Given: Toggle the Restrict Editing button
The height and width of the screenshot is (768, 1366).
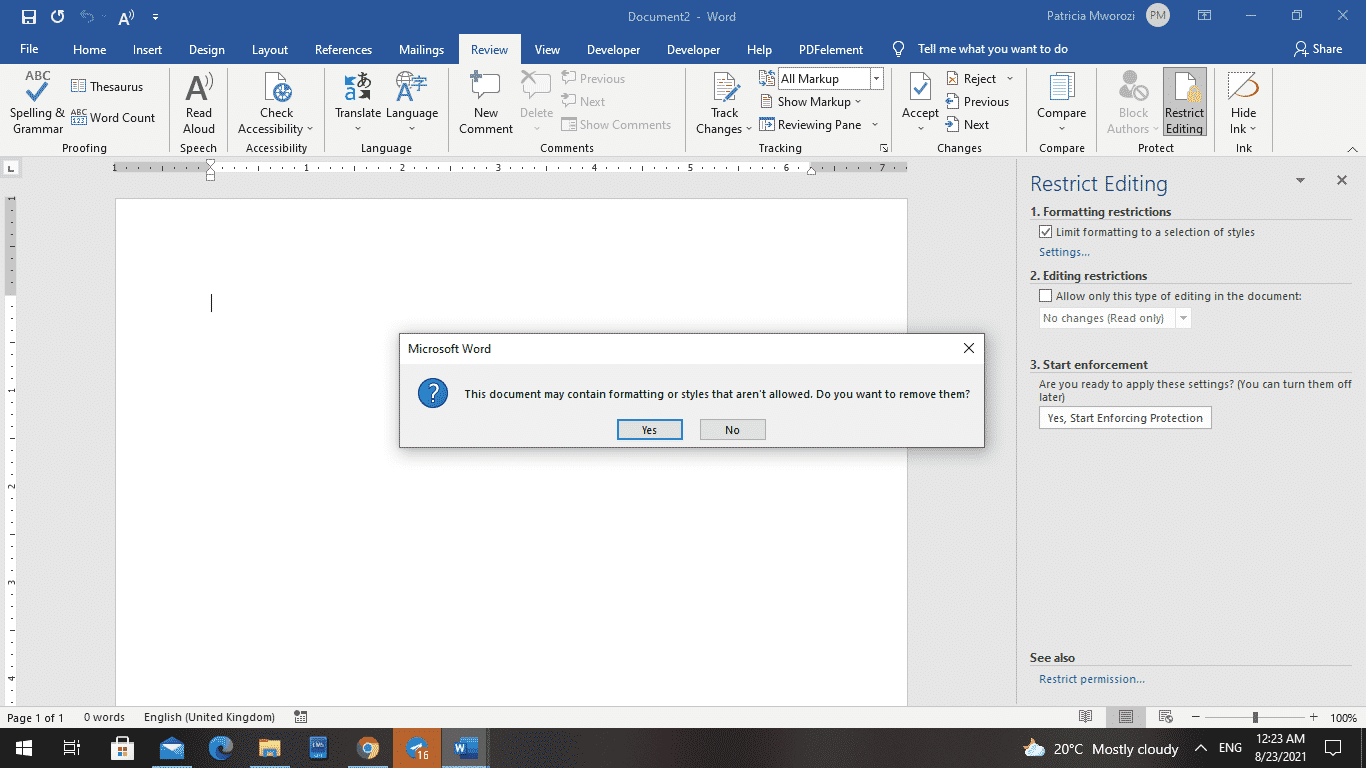Looking at the screenshot, I should click(1184, 101).
